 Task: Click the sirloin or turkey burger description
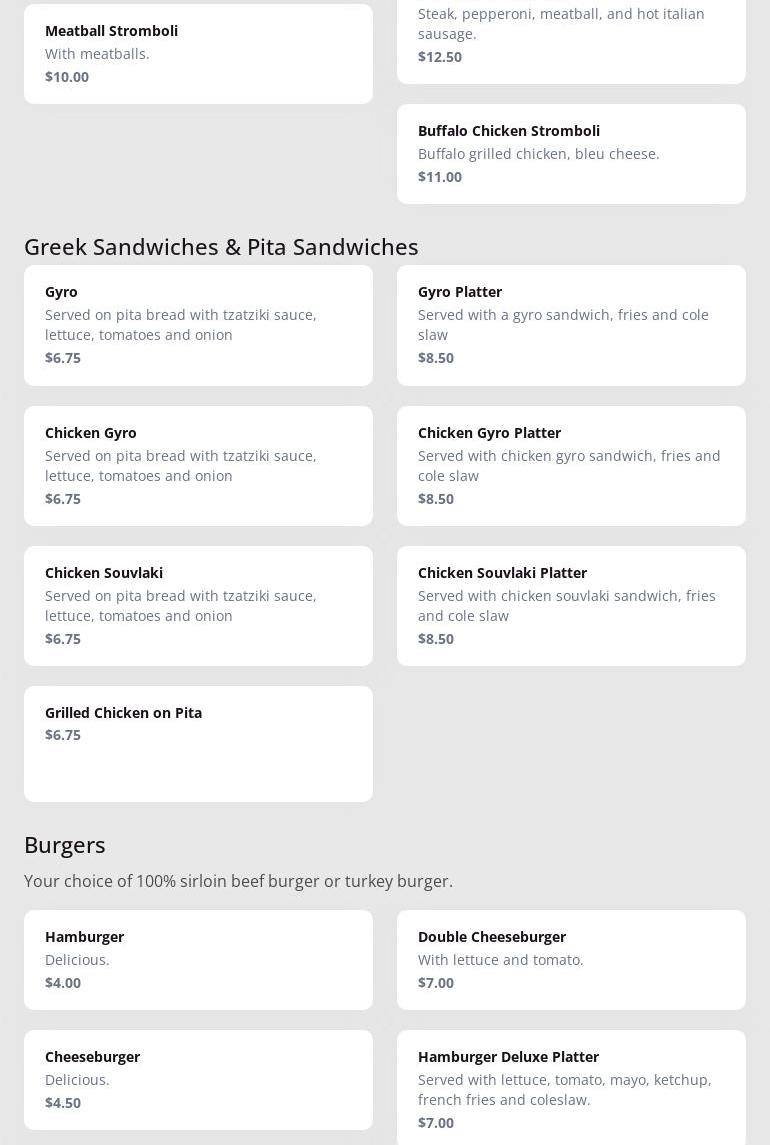tap(238, 881)
